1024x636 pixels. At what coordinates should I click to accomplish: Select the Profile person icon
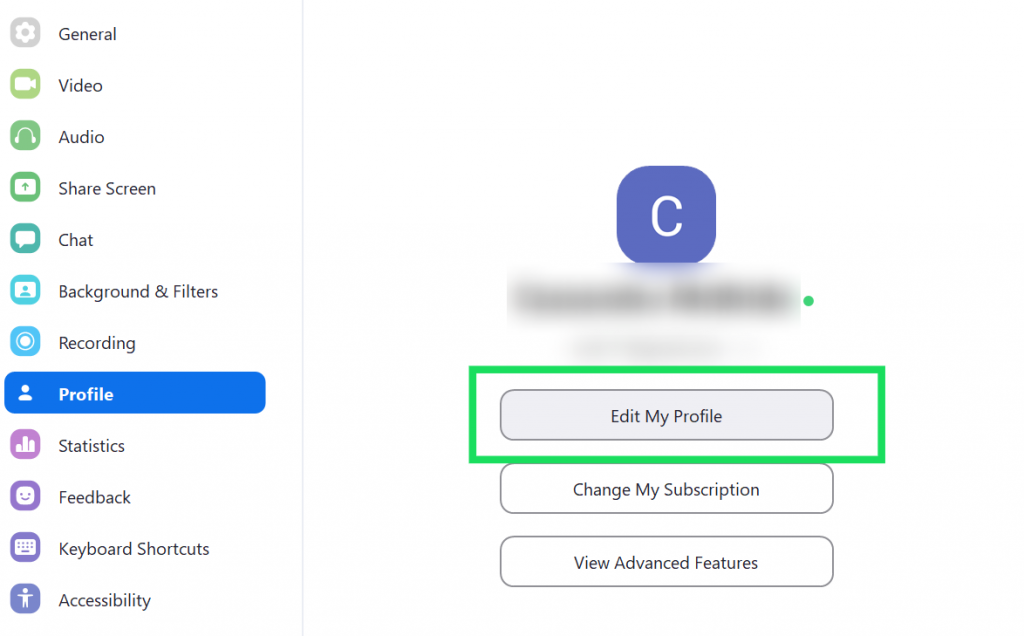click(24, 393)
